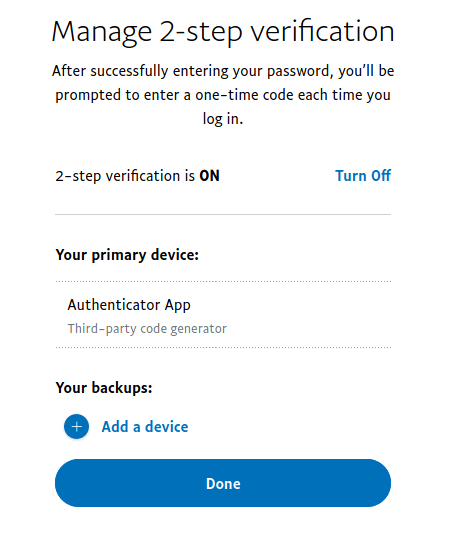Click the Manage 2-step verification heading

click(223, 32)
